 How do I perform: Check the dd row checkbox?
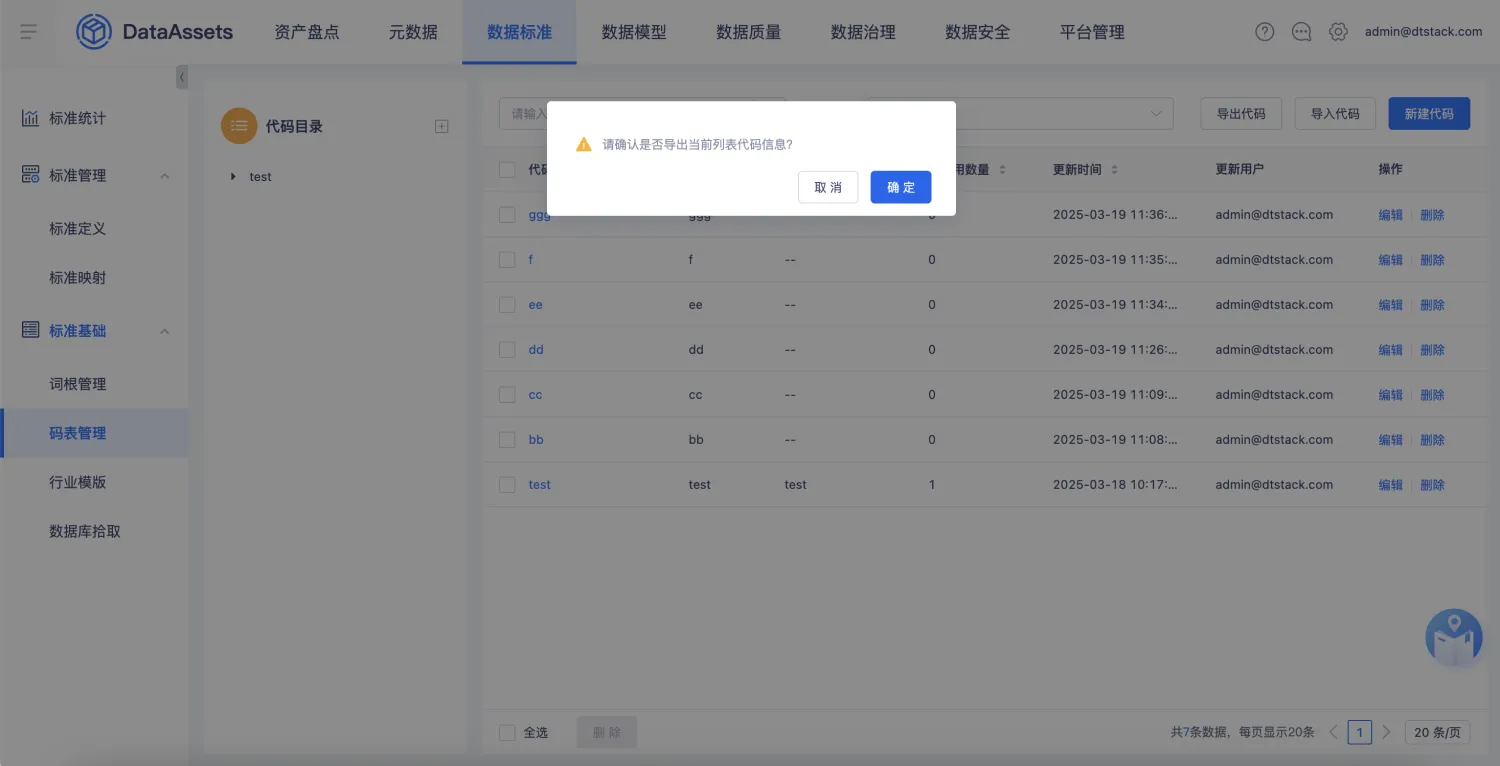(507, 349)
